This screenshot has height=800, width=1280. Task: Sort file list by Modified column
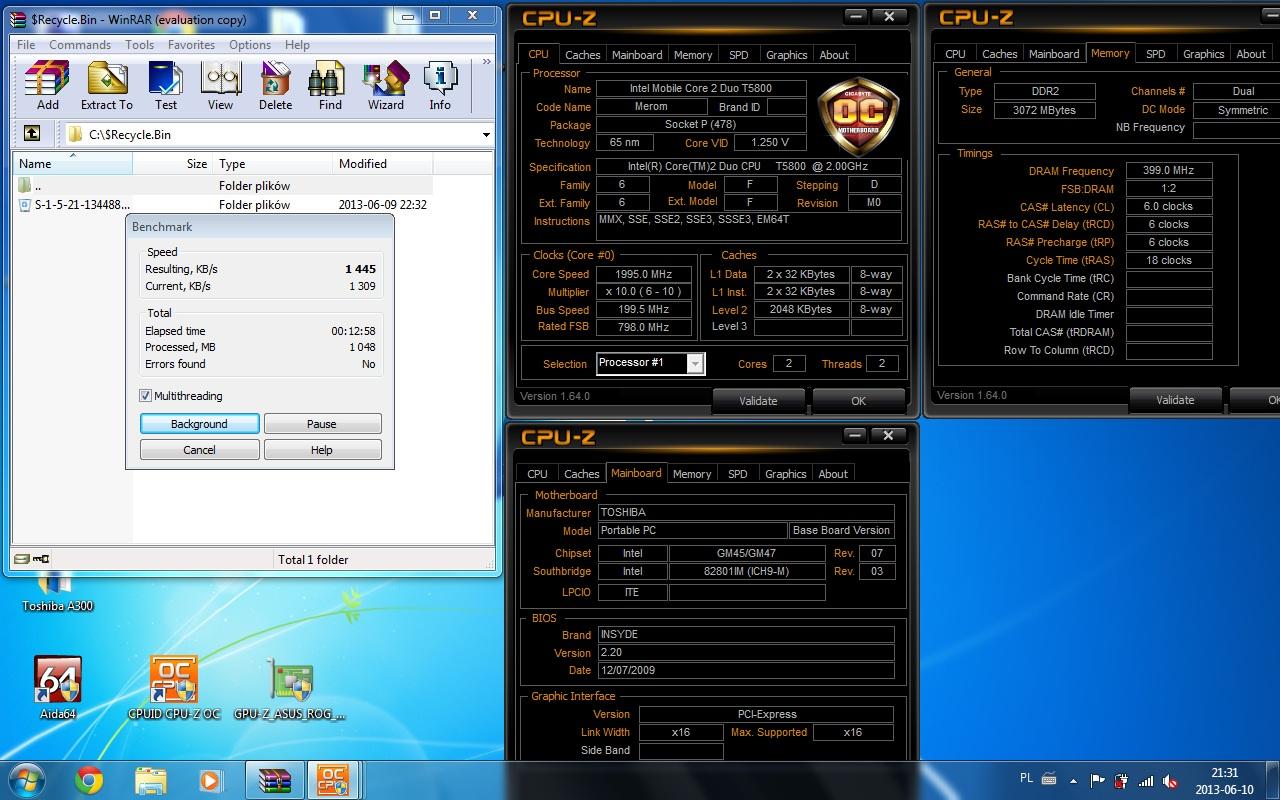click(x=383, y=164)
